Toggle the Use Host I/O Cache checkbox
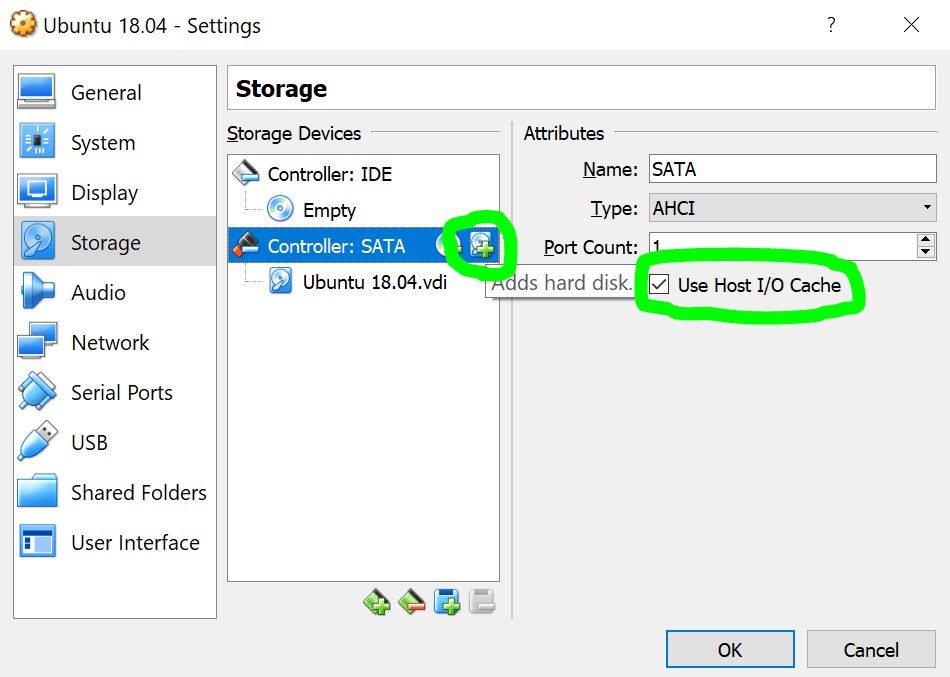Image resolution: width=950 pixels, height=677 pixels. point(660,285)
